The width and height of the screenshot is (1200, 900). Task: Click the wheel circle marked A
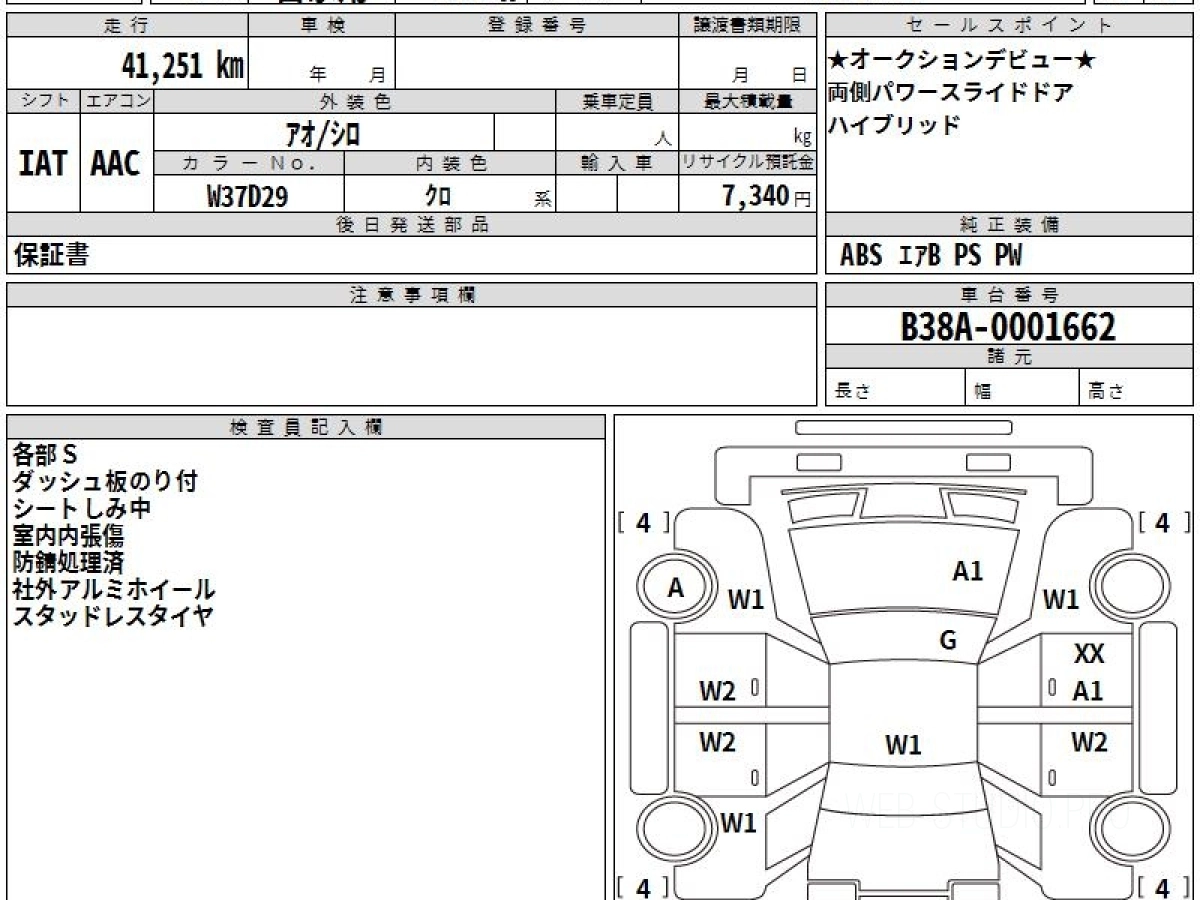click(676, 589)
